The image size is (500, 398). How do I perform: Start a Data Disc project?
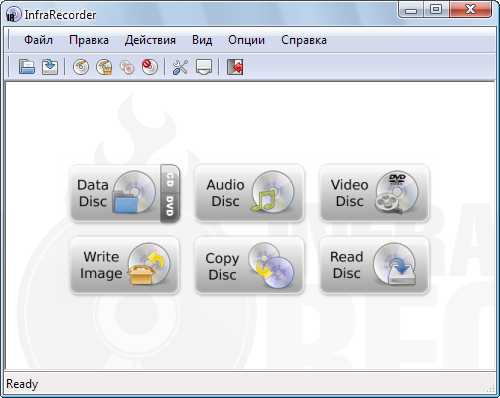coord(115,193)
